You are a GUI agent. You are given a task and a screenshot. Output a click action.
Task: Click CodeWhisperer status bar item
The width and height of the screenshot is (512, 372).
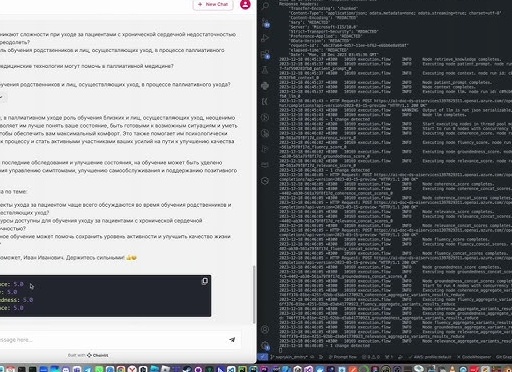474,357
